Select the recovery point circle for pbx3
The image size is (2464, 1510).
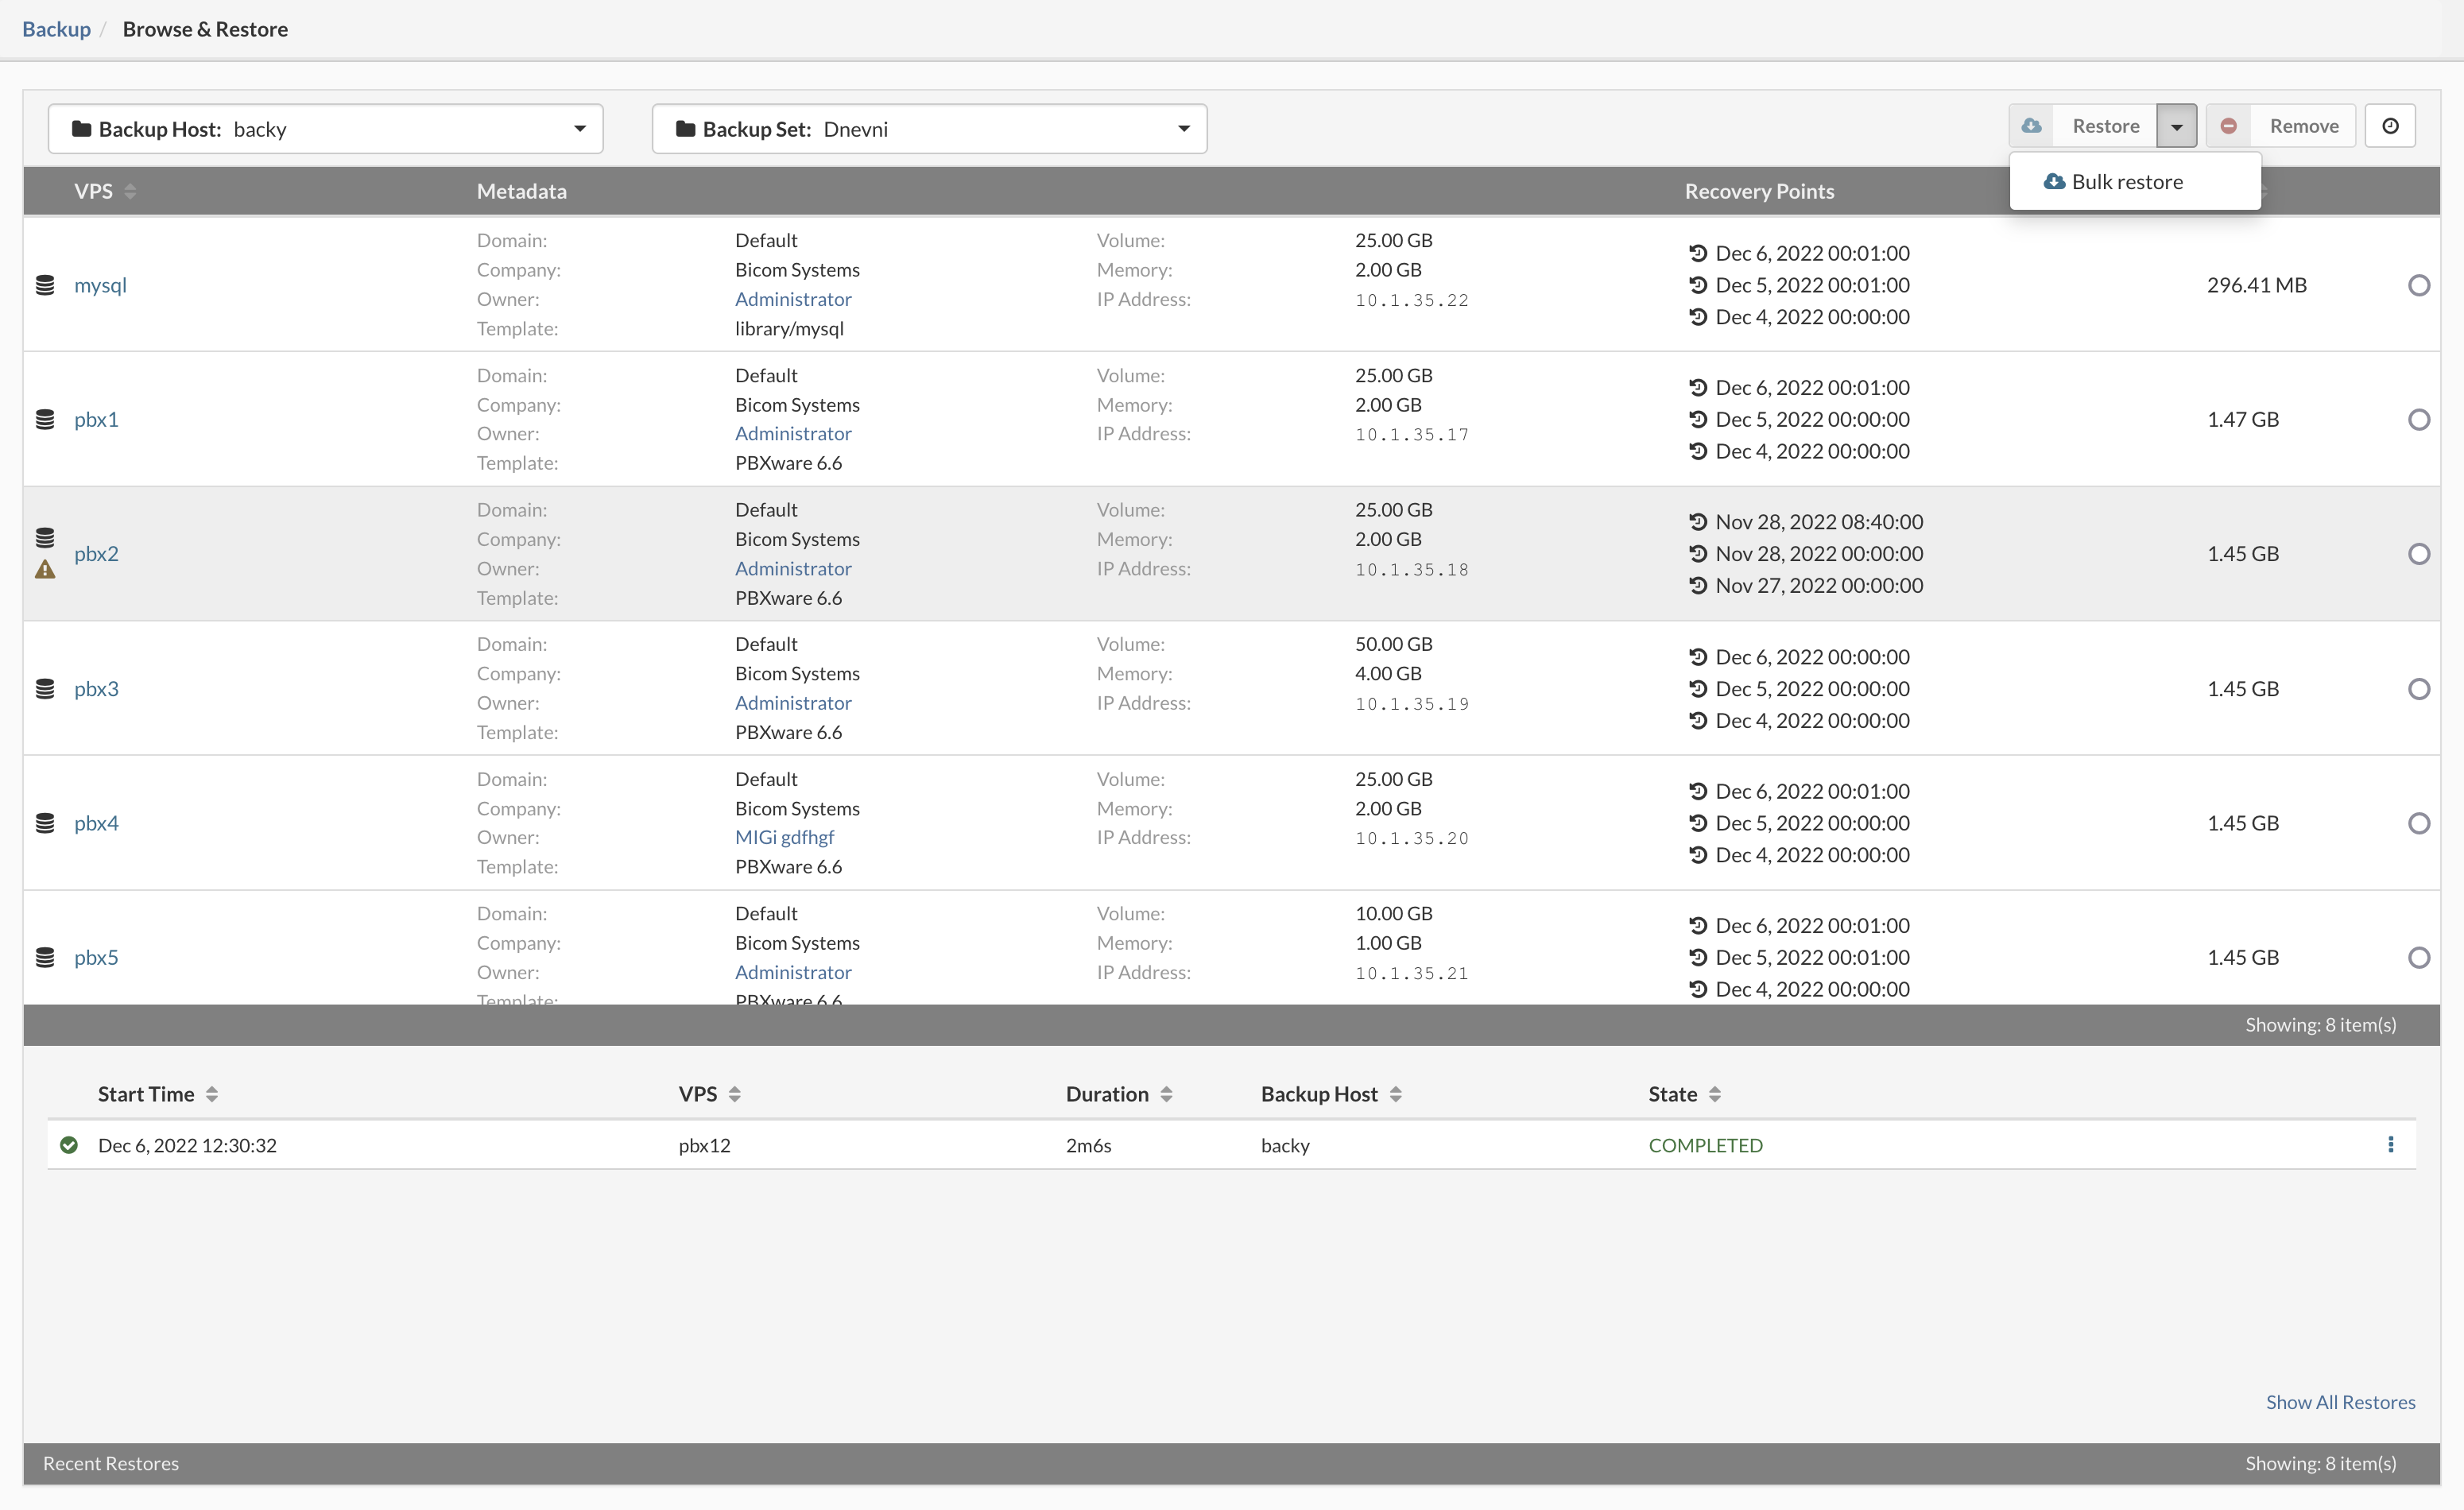[x=2419, y=688]
